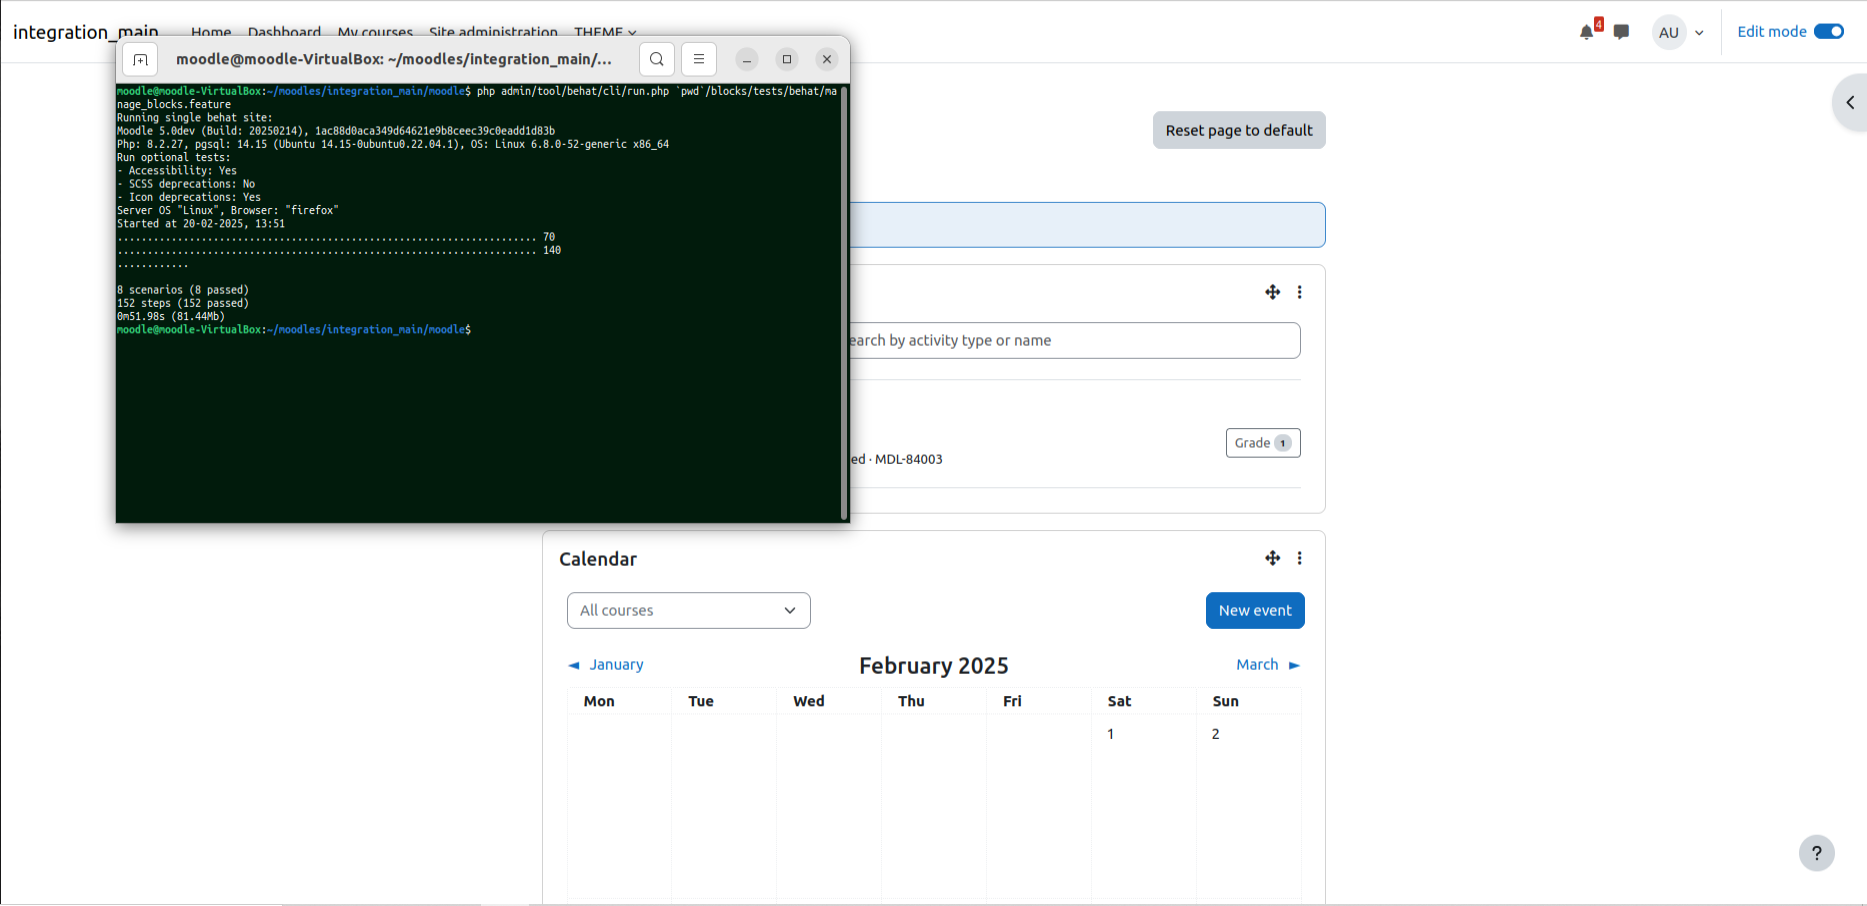Open the terminal hamburger menu
The image size is (1867, 906).
[699, 59]
